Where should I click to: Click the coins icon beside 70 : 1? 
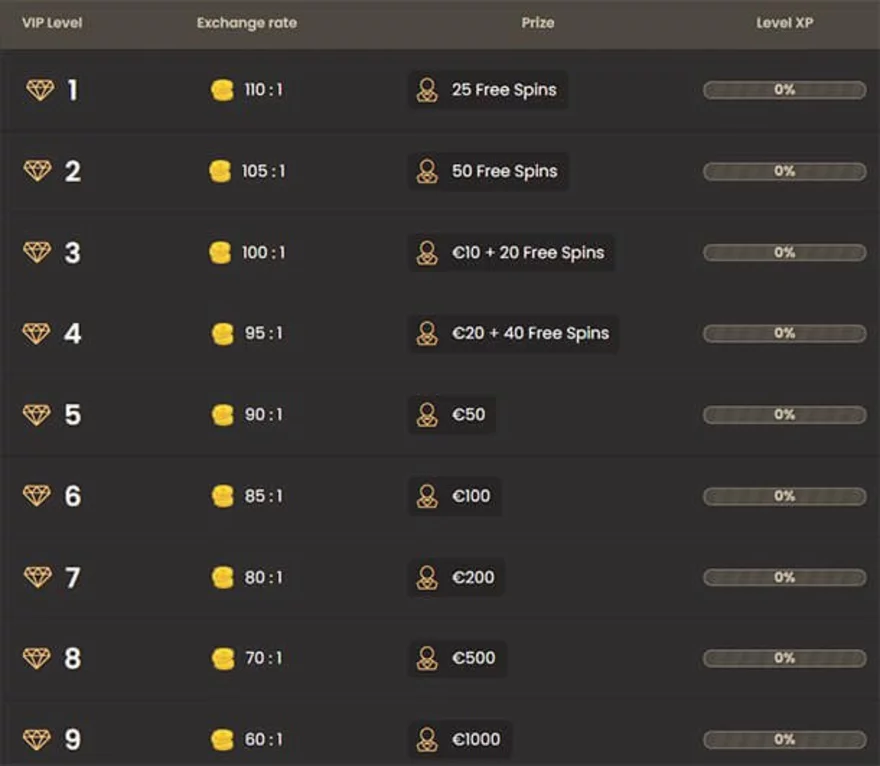coord(222,658)
